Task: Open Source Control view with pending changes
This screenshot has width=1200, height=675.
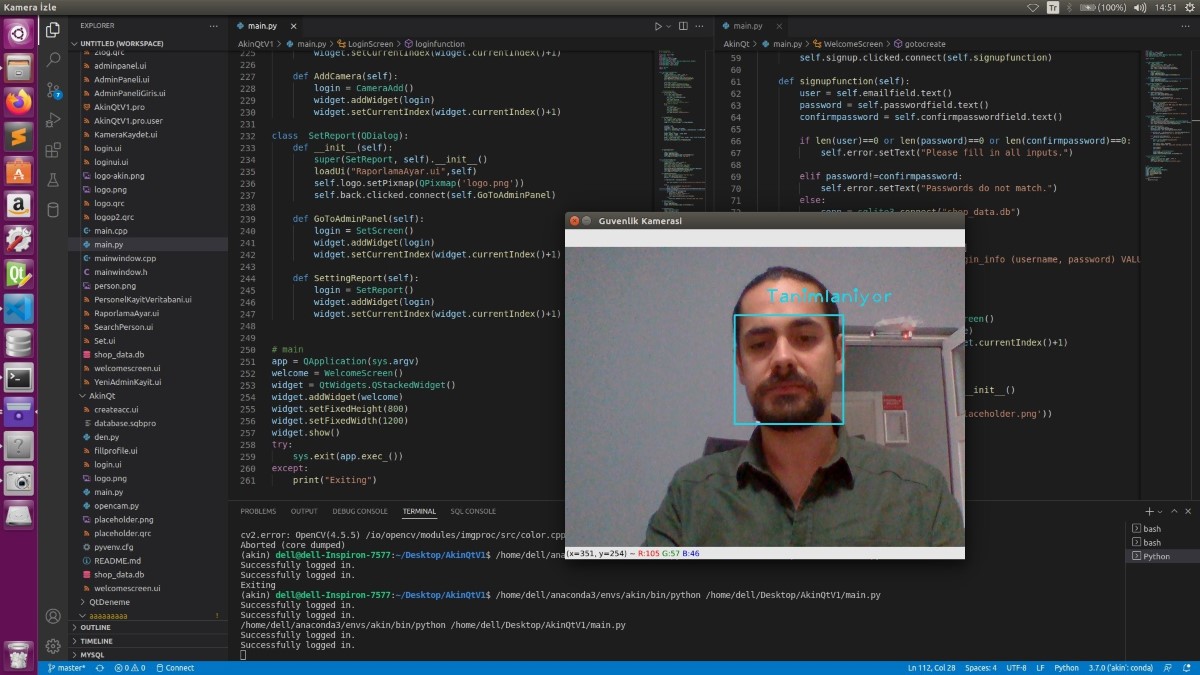Action: pos(53,90)
